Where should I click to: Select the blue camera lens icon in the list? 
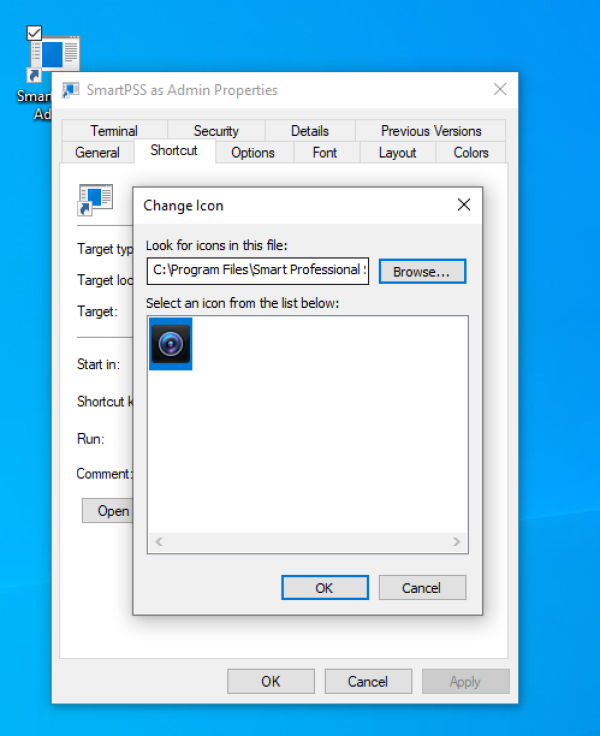170,344
